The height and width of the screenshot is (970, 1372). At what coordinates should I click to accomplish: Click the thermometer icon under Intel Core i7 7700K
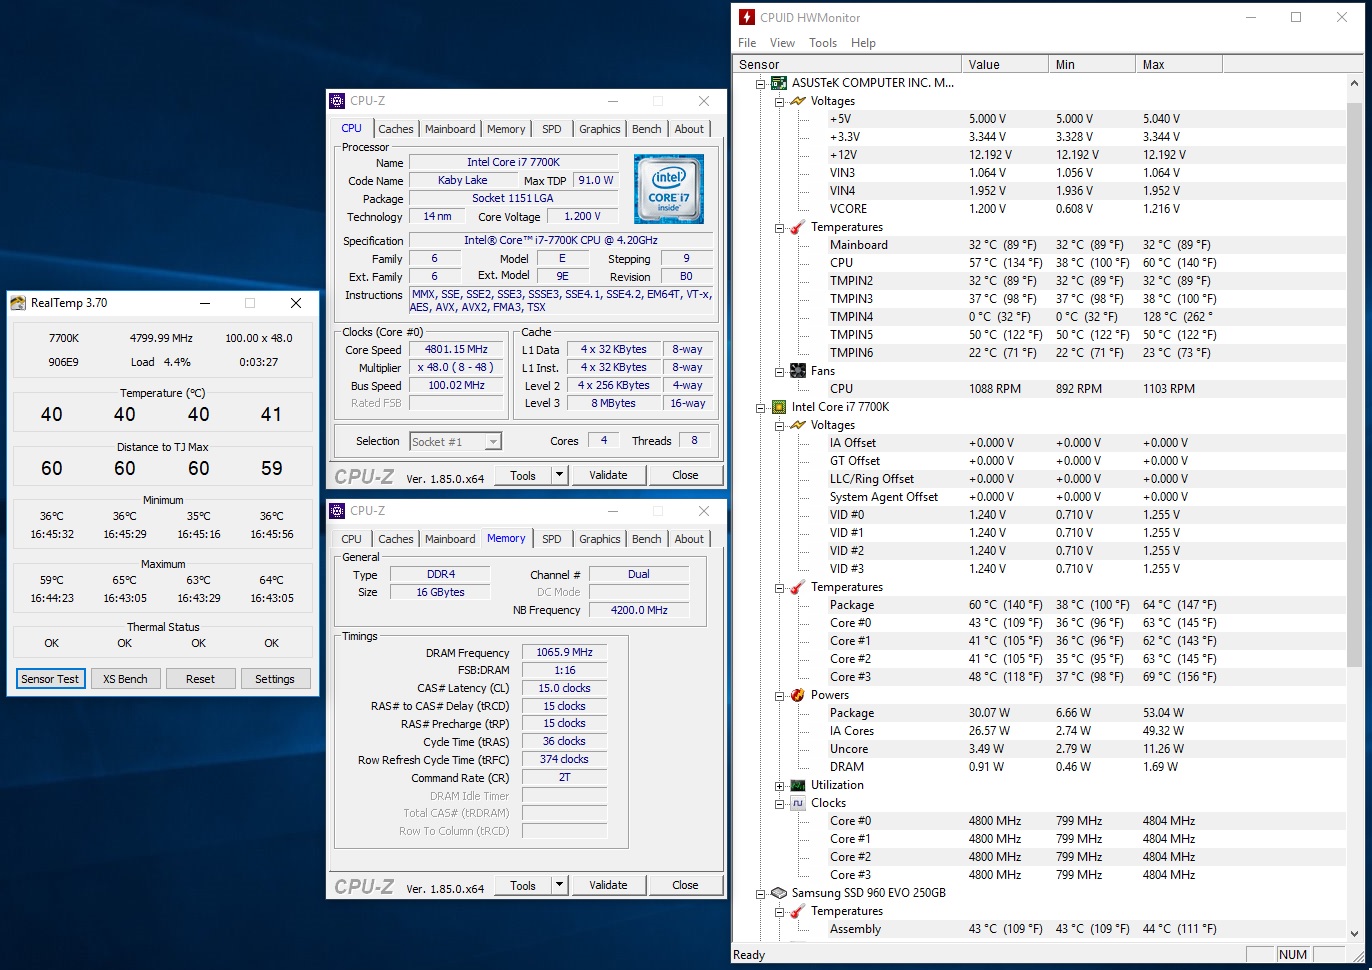pyautogui.click(x=797, y=587)
